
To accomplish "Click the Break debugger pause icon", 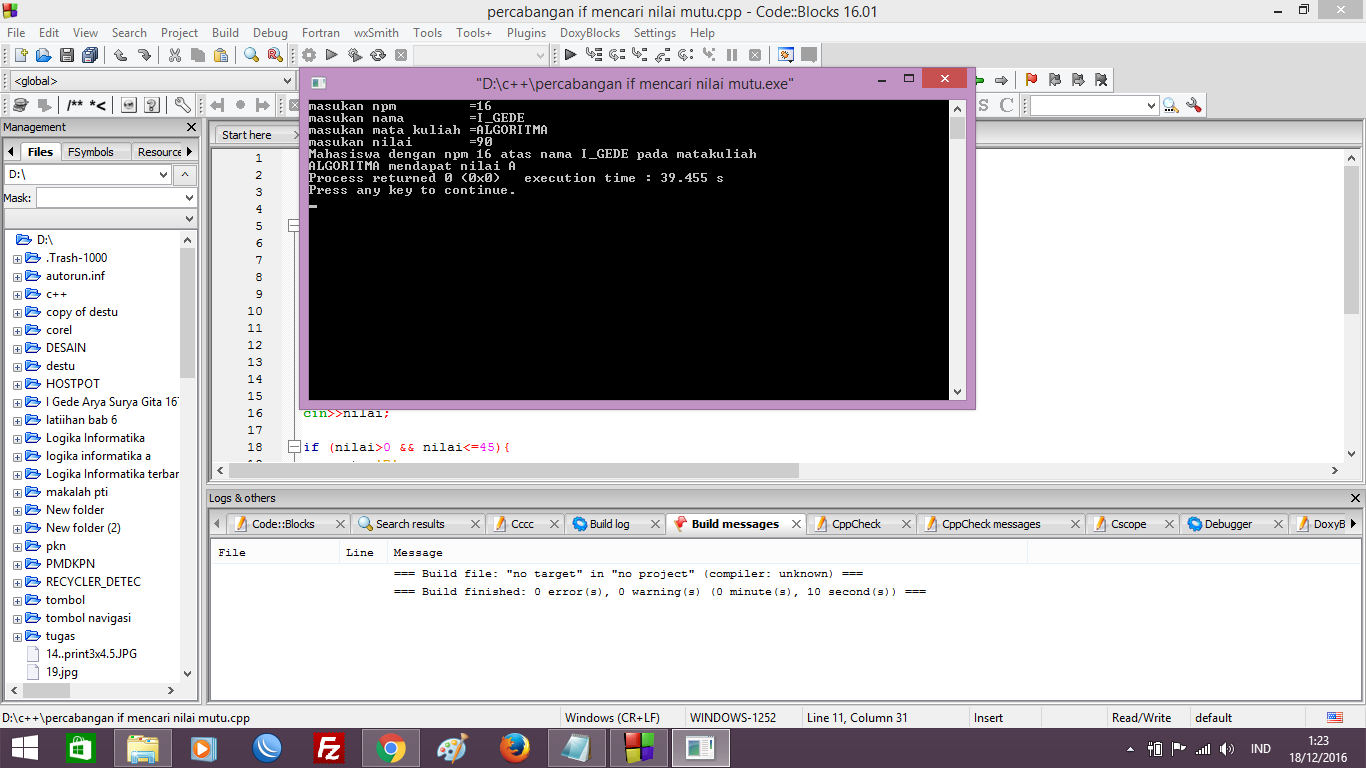I will [x=732, y=55].
